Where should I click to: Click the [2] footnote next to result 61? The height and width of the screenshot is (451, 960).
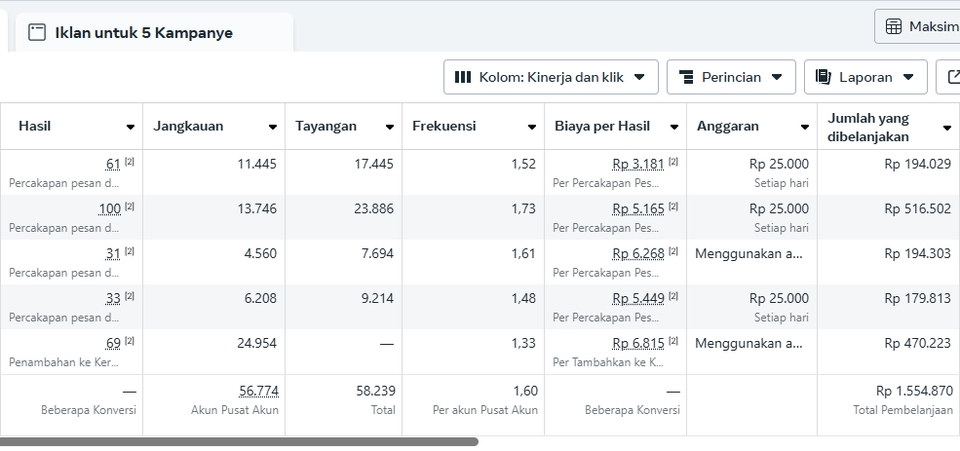(130, 162)
